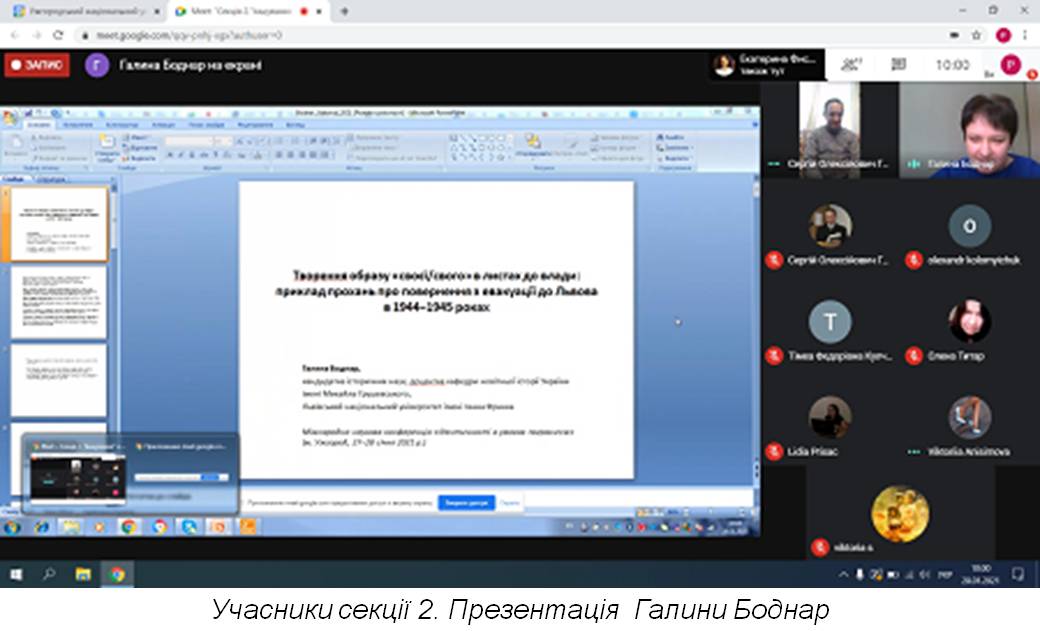
Task: Open the Chrome three-dot menu
Action: click(x=1025, y=35)
